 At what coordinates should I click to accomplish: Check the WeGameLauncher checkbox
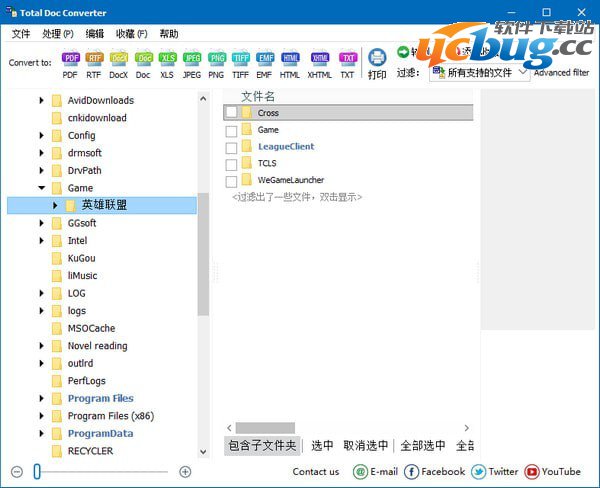point(231,182)
